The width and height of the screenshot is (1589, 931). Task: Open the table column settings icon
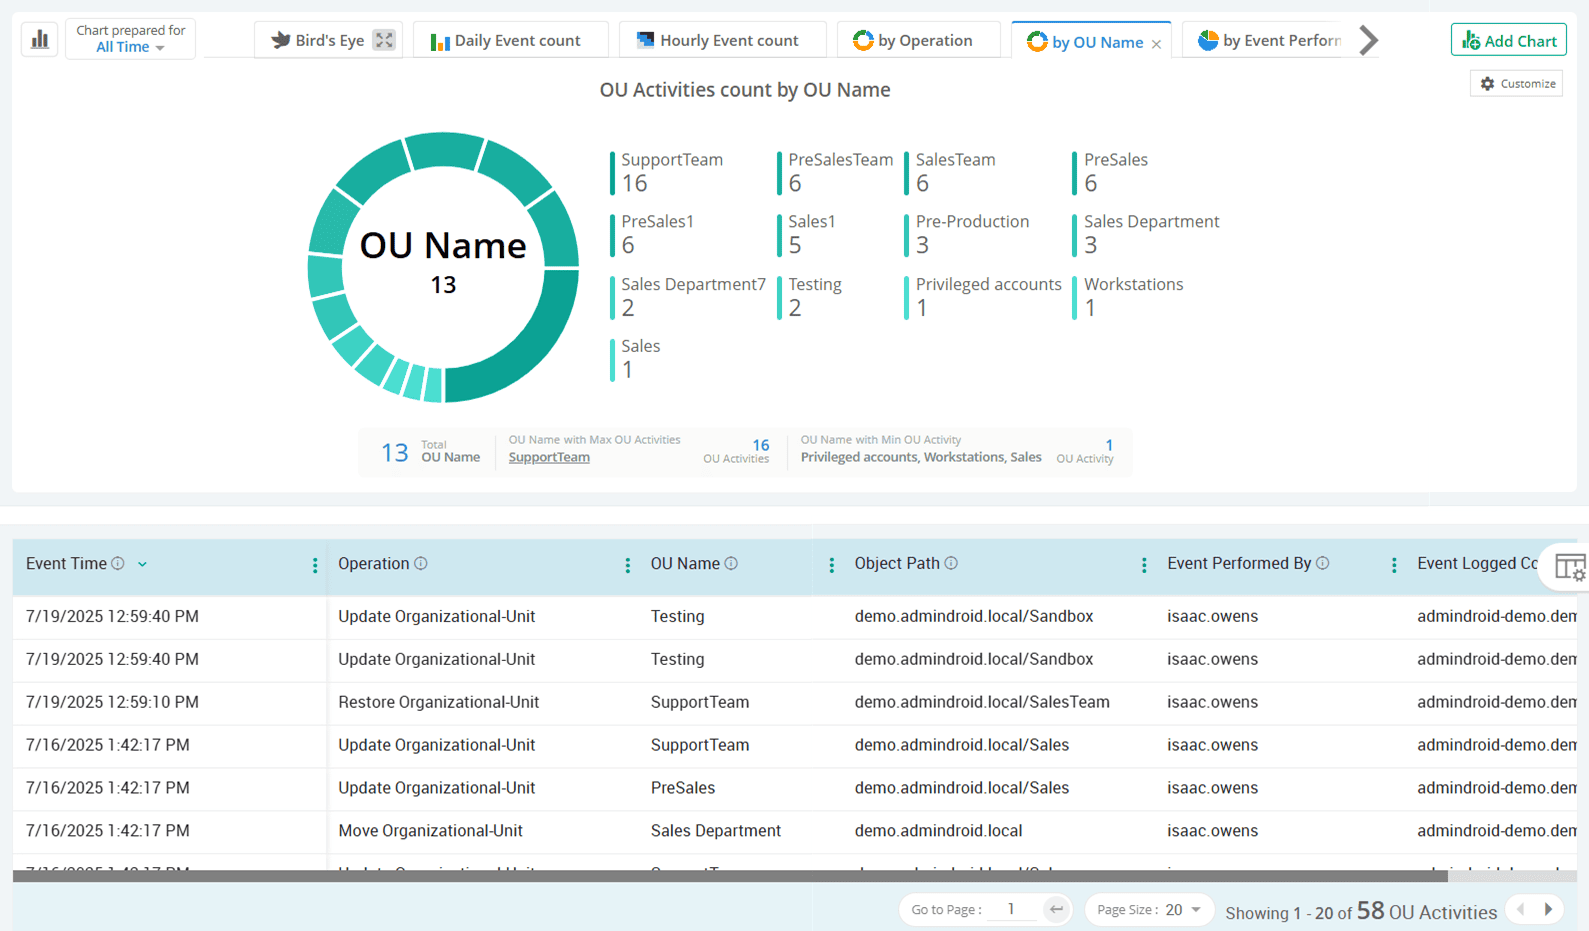click(1570, 567)
